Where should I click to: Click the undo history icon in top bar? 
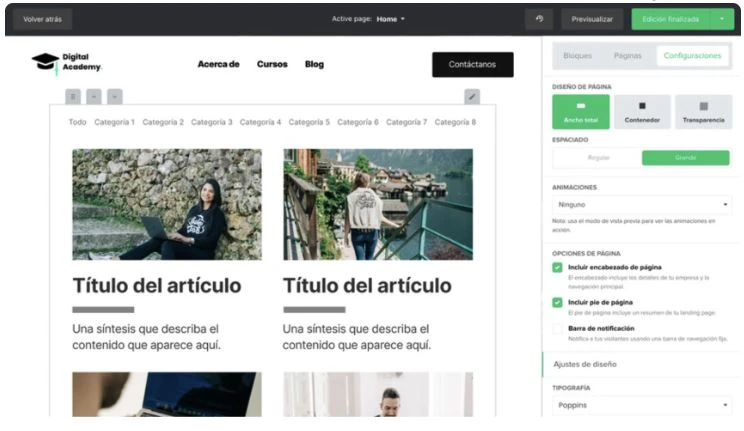point(539,19)
